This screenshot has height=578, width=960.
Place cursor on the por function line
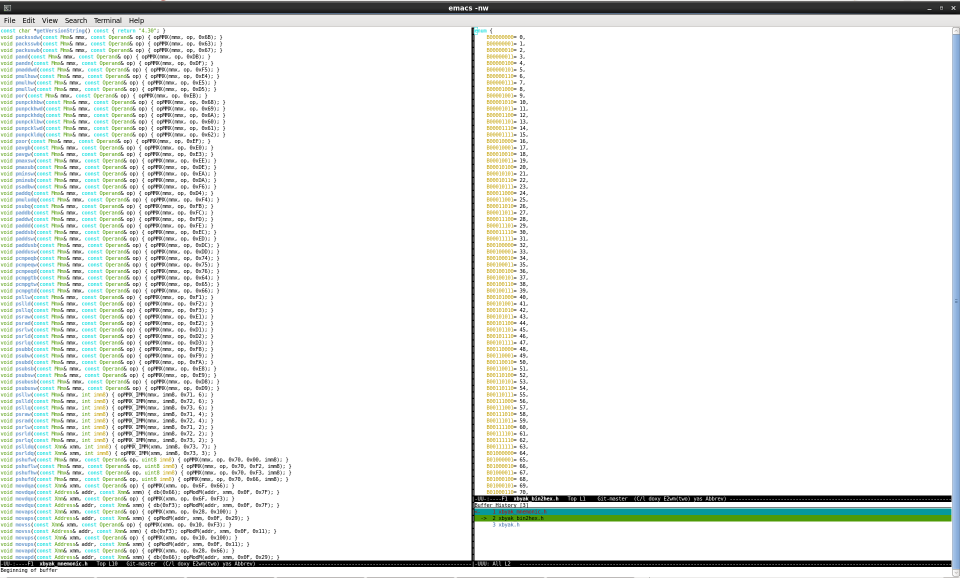(x=103, y=96)
